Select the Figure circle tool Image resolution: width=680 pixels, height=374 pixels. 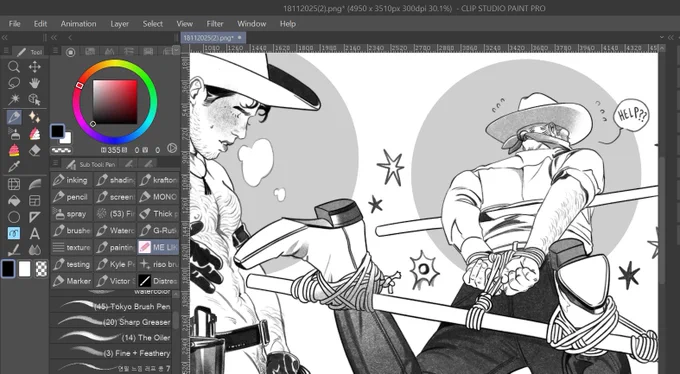tap(14, 217)
